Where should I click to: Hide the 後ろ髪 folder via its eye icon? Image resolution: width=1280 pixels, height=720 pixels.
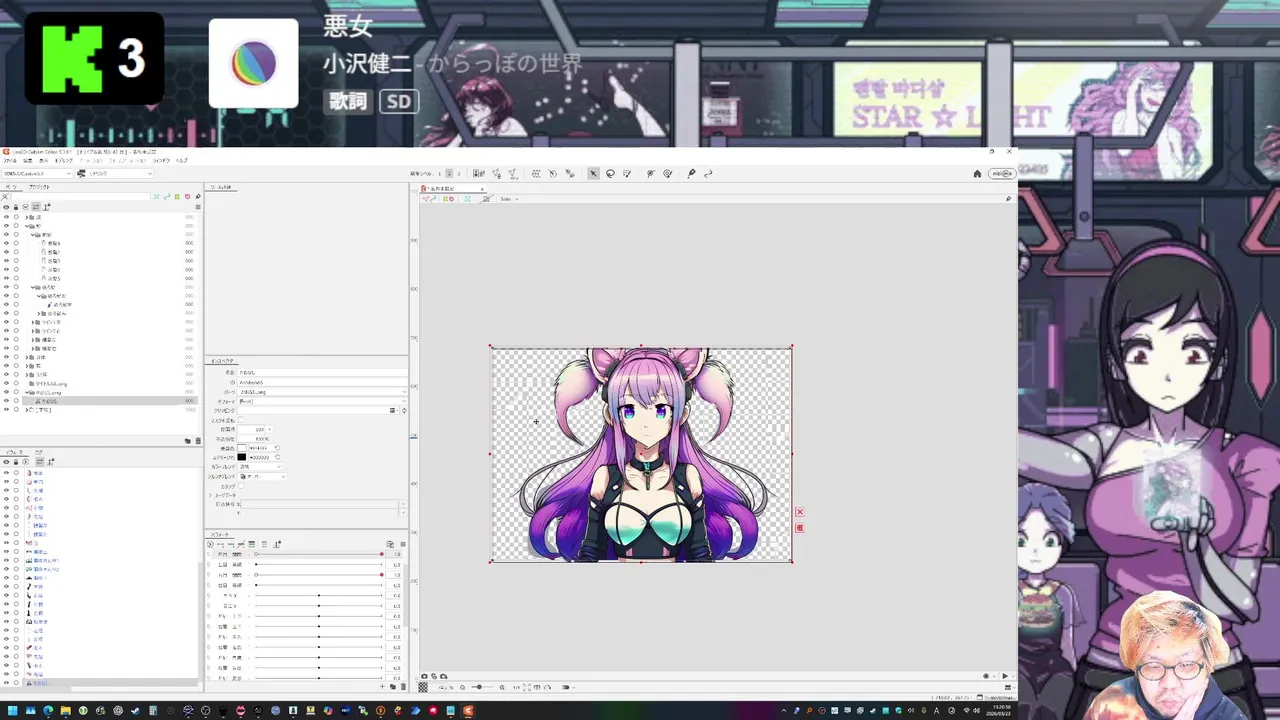[x=6, y=287]
